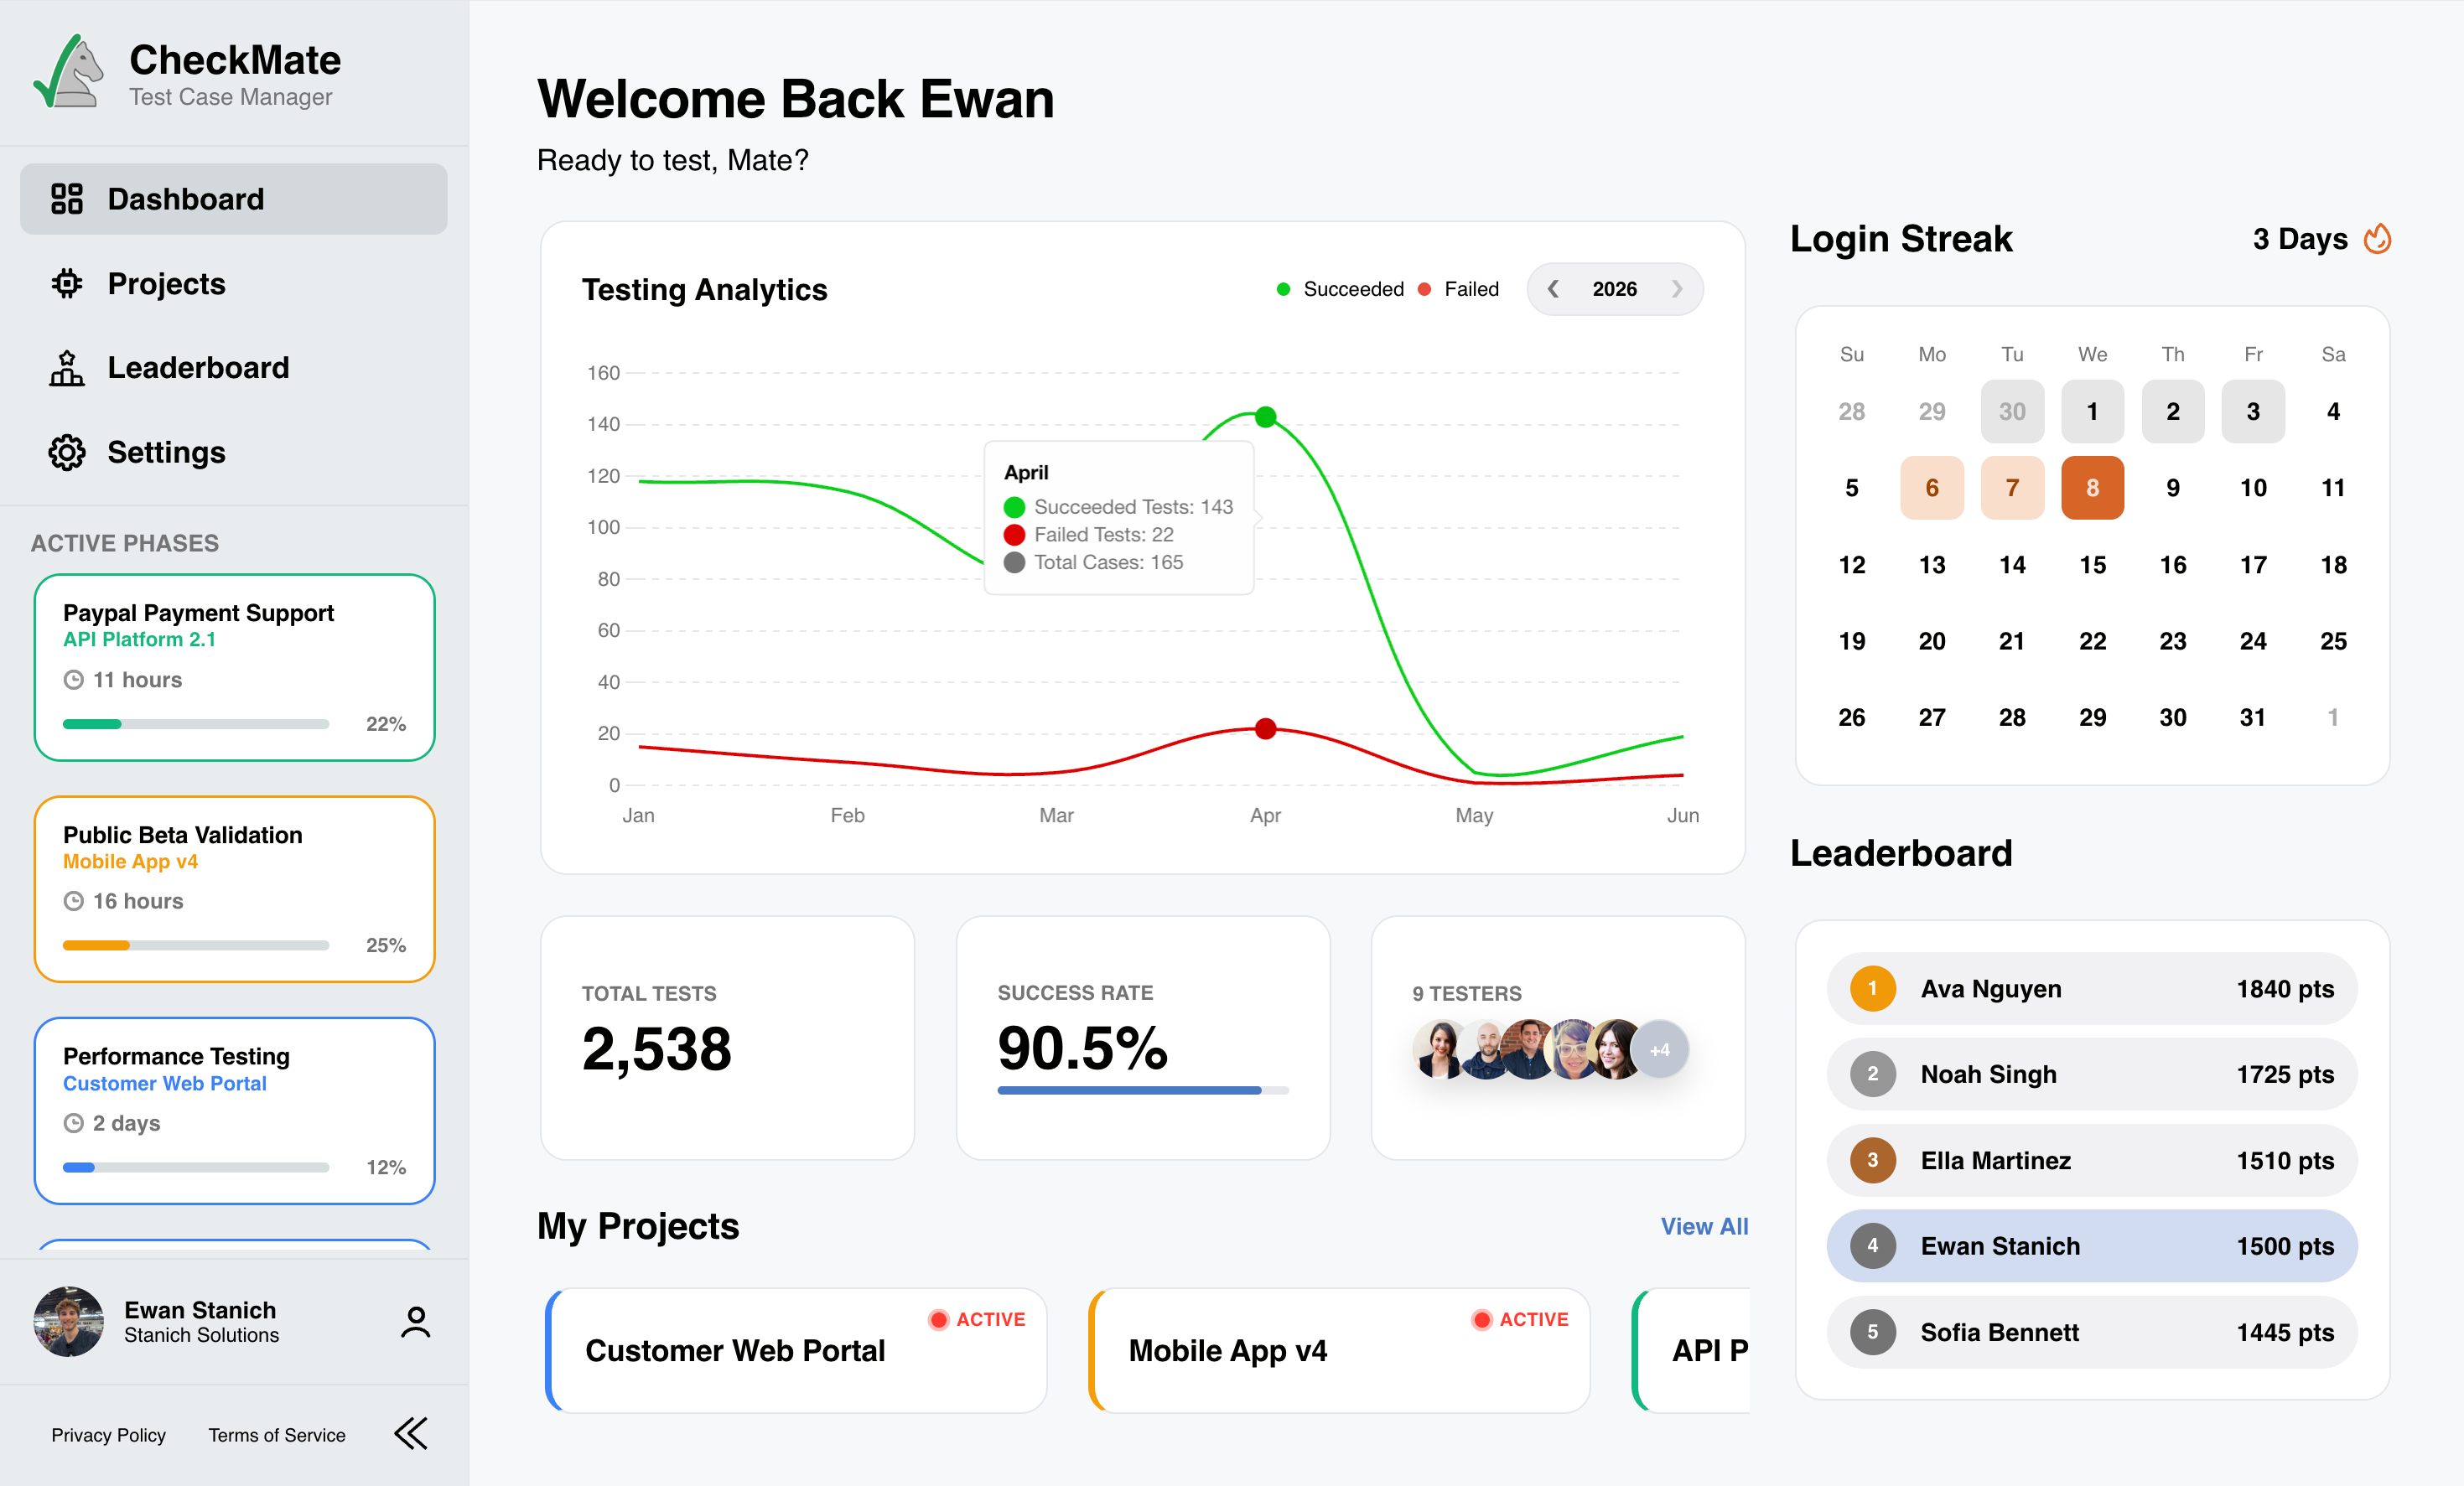2464x1486 pixels.
Task: Click the first tester avatar
Action: (x=1436, y=1049)
